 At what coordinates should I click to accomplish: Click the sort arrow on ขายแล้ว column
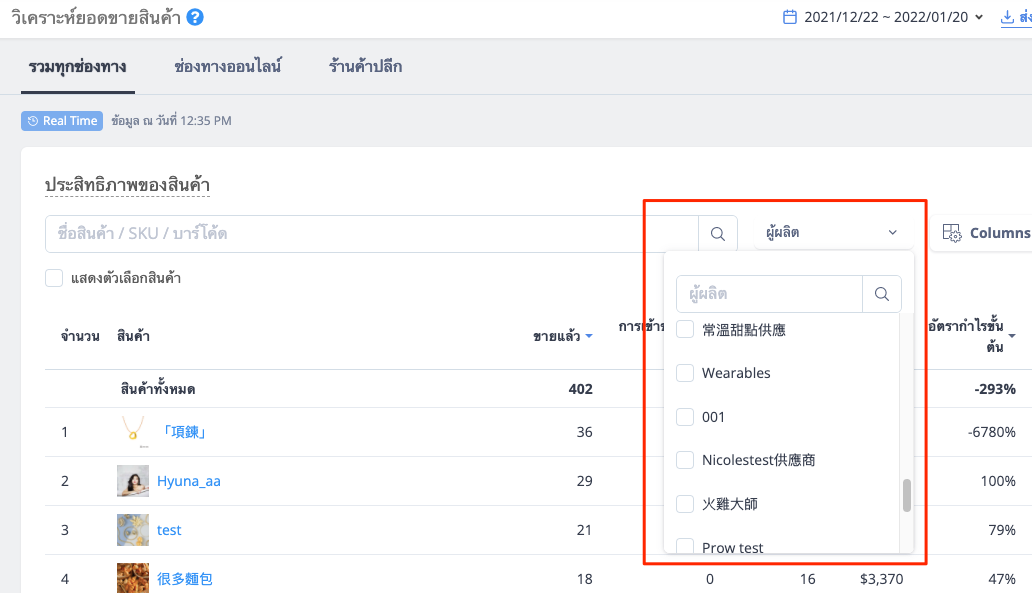pyautogui.click(x=589, y=336)
